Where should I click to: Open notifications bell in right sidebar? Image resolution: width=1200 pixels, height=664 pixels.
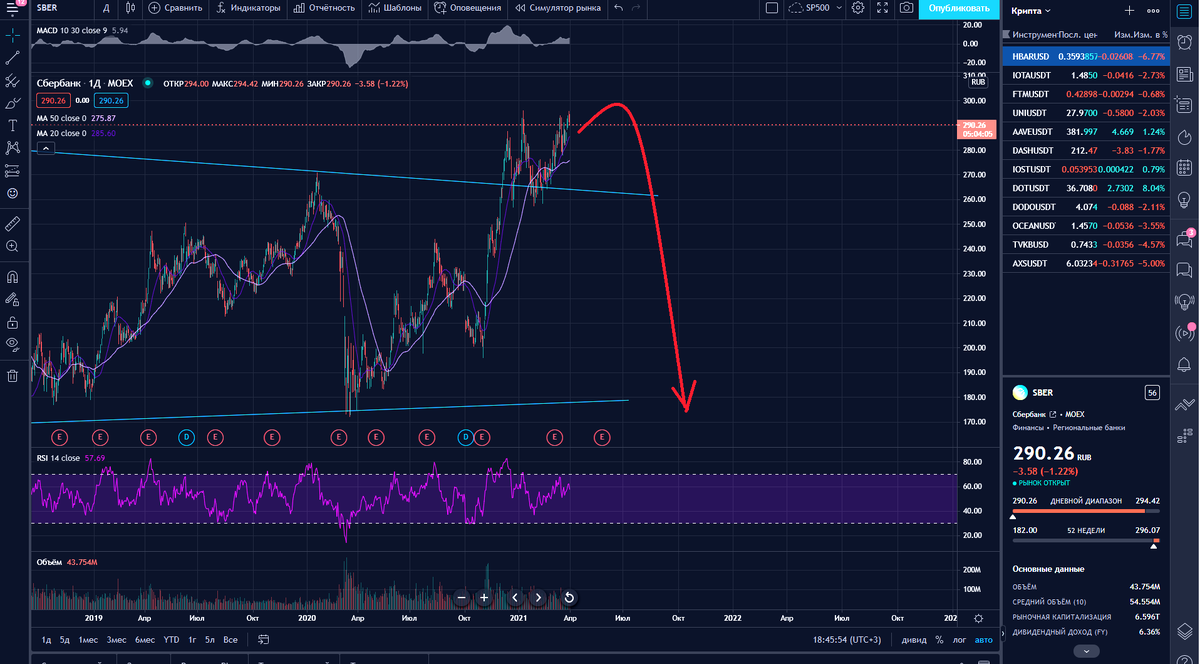[1184, 364]
